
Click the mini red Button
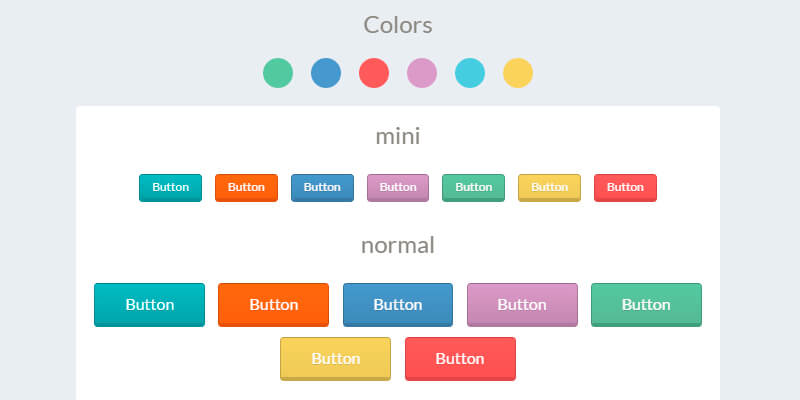[625, 187]
